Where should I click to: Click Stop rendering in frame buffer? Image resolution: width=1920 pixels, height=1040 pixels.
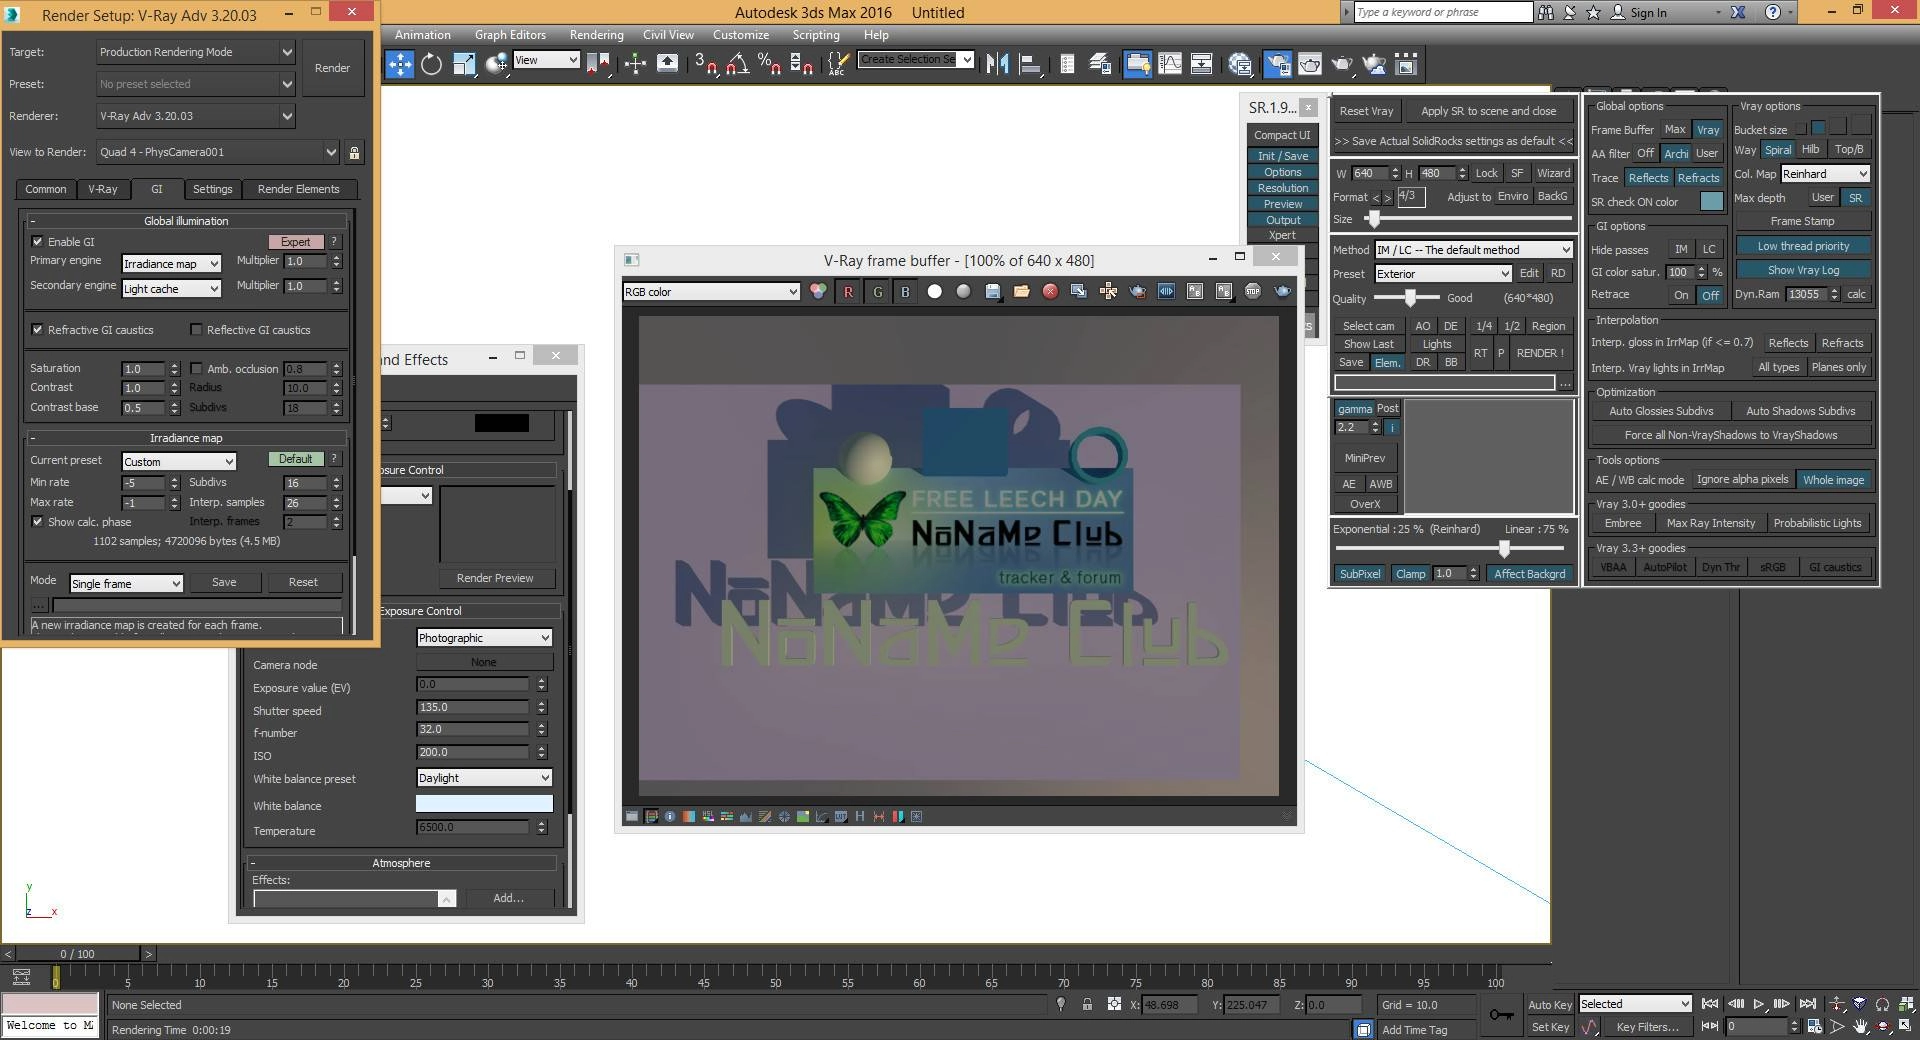pyautogui.click(x=1253, y=291)
